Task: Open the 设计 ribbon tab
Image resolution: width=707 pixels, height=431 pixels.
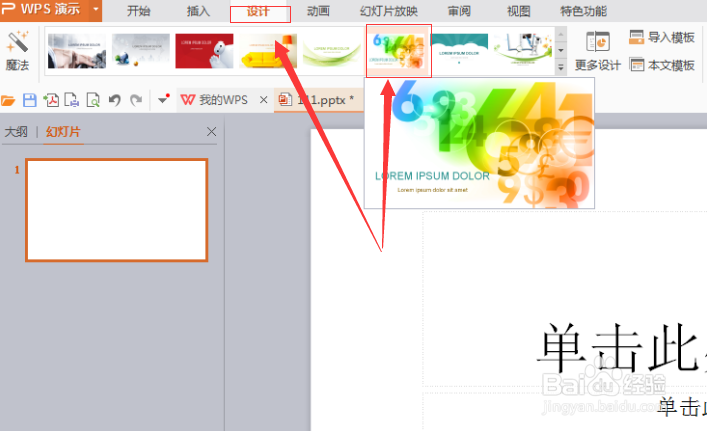Action: tap(260, 12)
